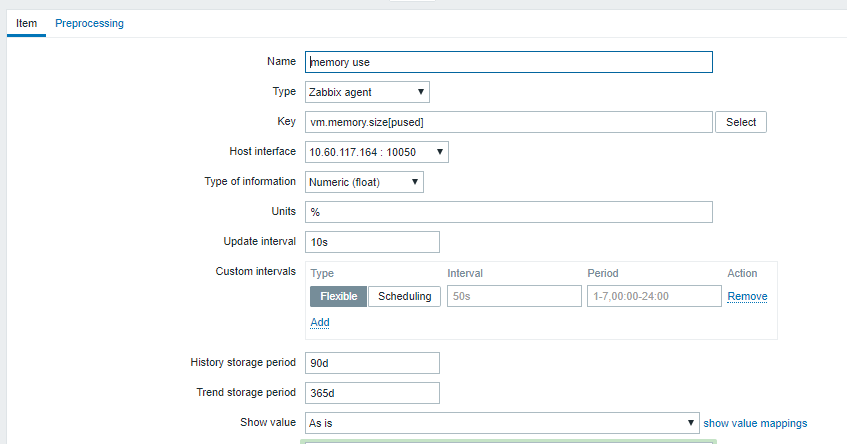Click the Units input field
The height and width of the screenshot is (444, 847).
click(x=508, y=212)
